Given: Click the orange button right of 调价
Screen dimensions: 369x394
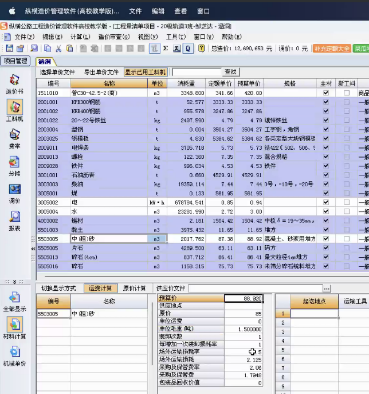Looking at the screenshot, I should (331, 48).
